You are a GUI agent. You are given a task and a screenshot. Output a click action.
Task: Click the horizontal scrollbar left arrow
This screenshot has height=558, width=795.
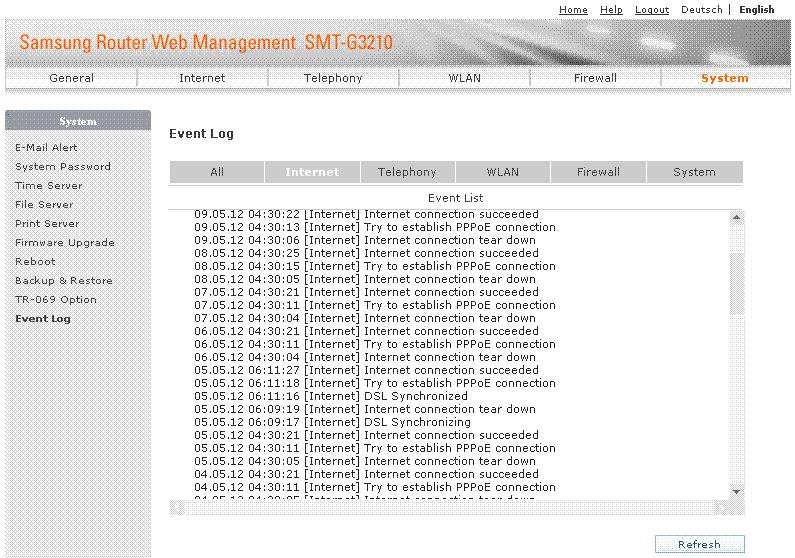pyautogui.click(x=177, y=507)
